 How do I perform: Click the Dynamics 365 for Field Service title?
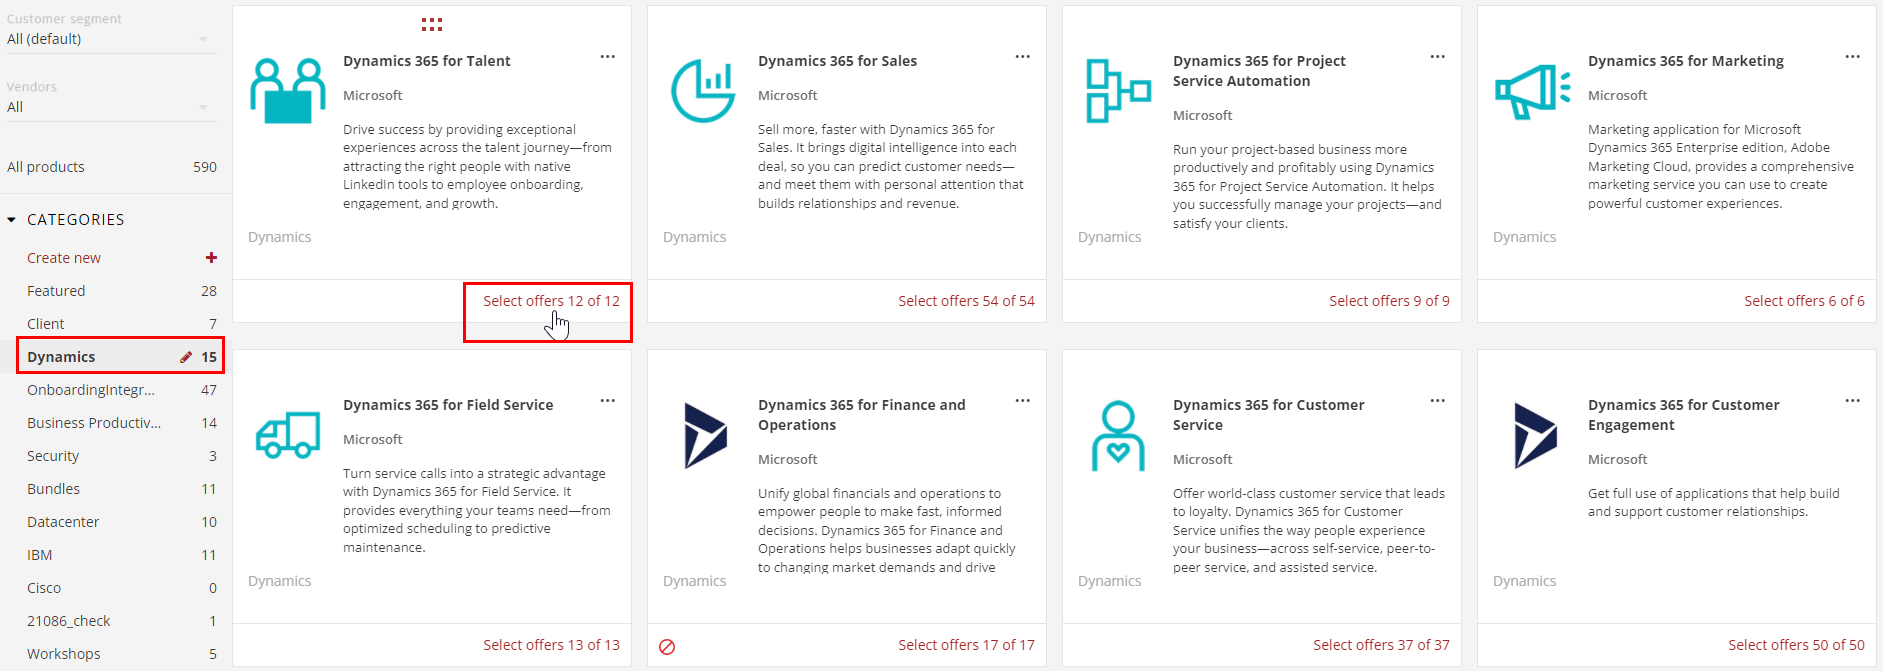448,405
